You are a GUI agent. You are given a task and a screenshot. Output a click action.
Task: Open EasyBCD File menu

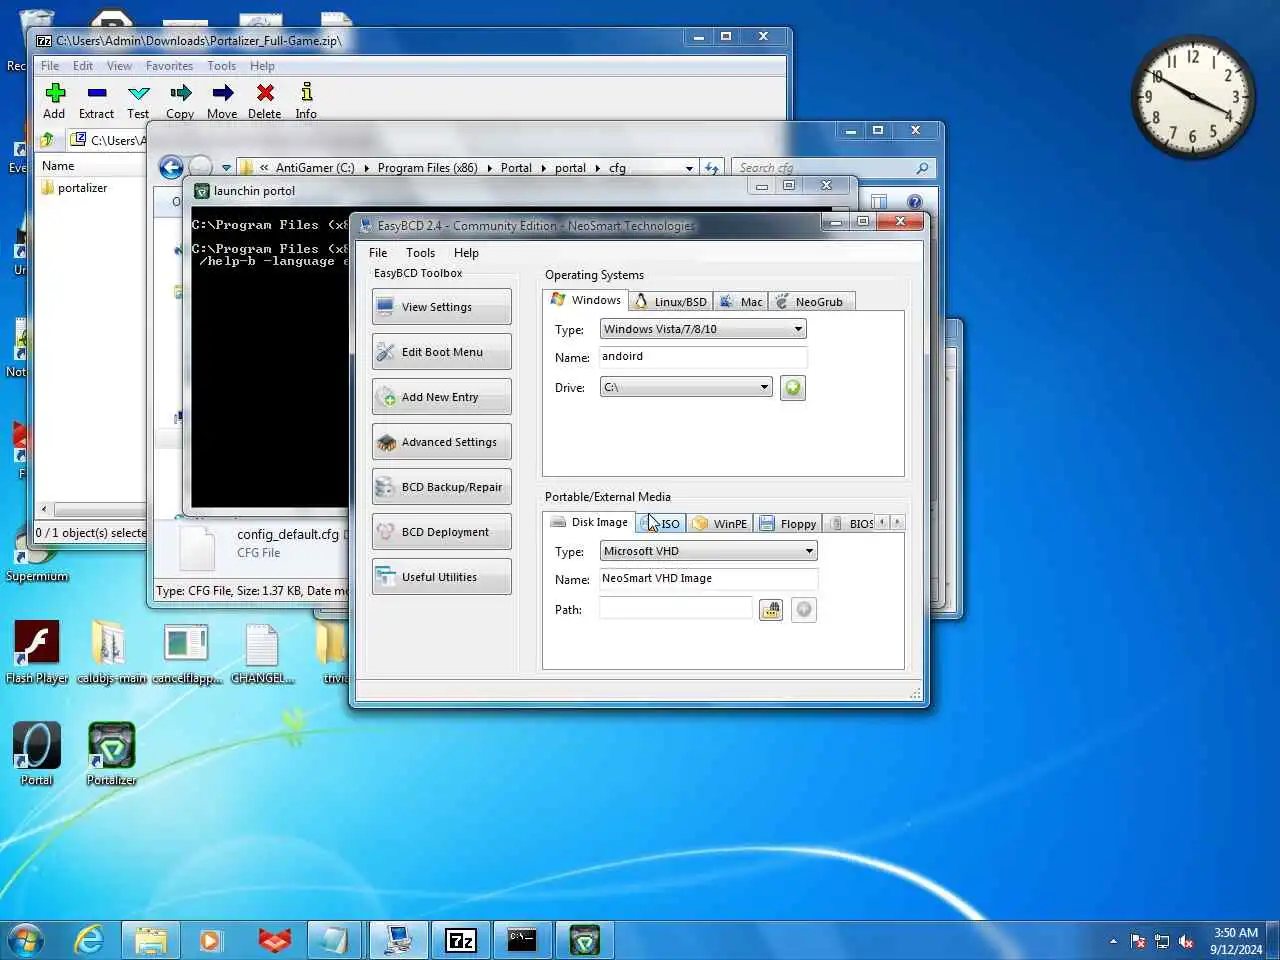pyautogui.click(x=378, y=253)
